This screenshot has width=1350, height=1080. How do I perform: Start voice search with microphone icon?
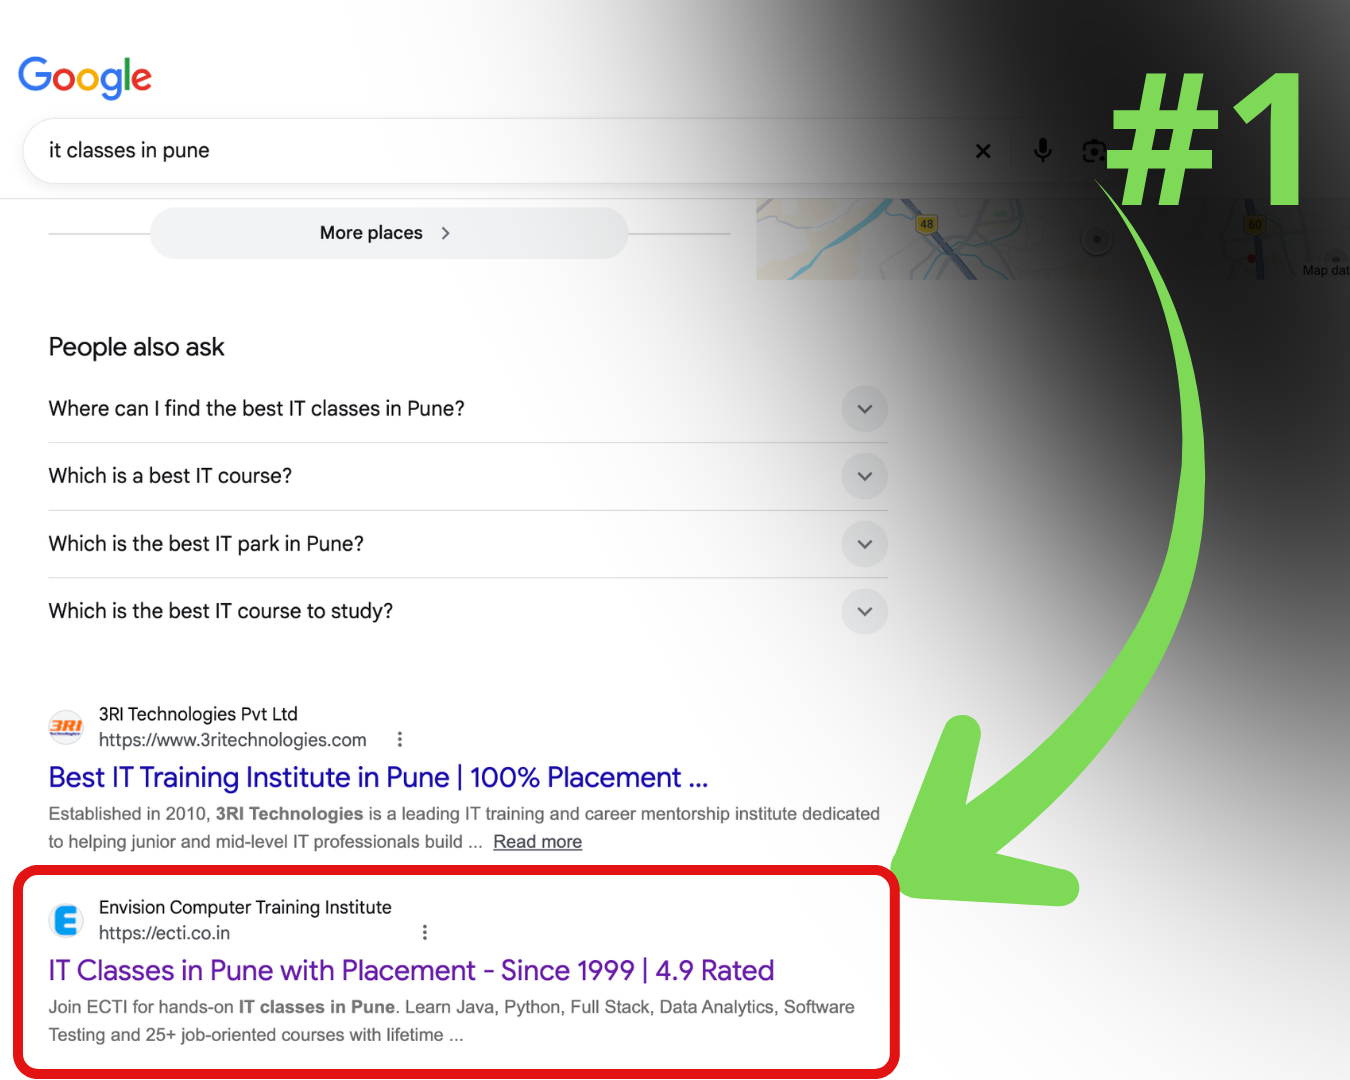point(1042,150)
